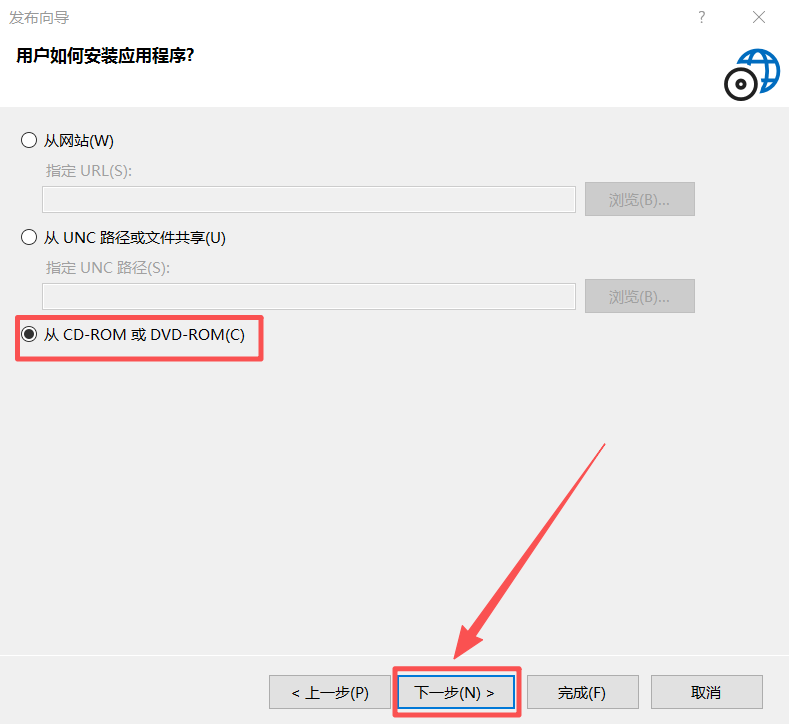Viewport: 789px width, 724px height.
Task: Click the 完成(F) finish button
Action: pos(582,692)
